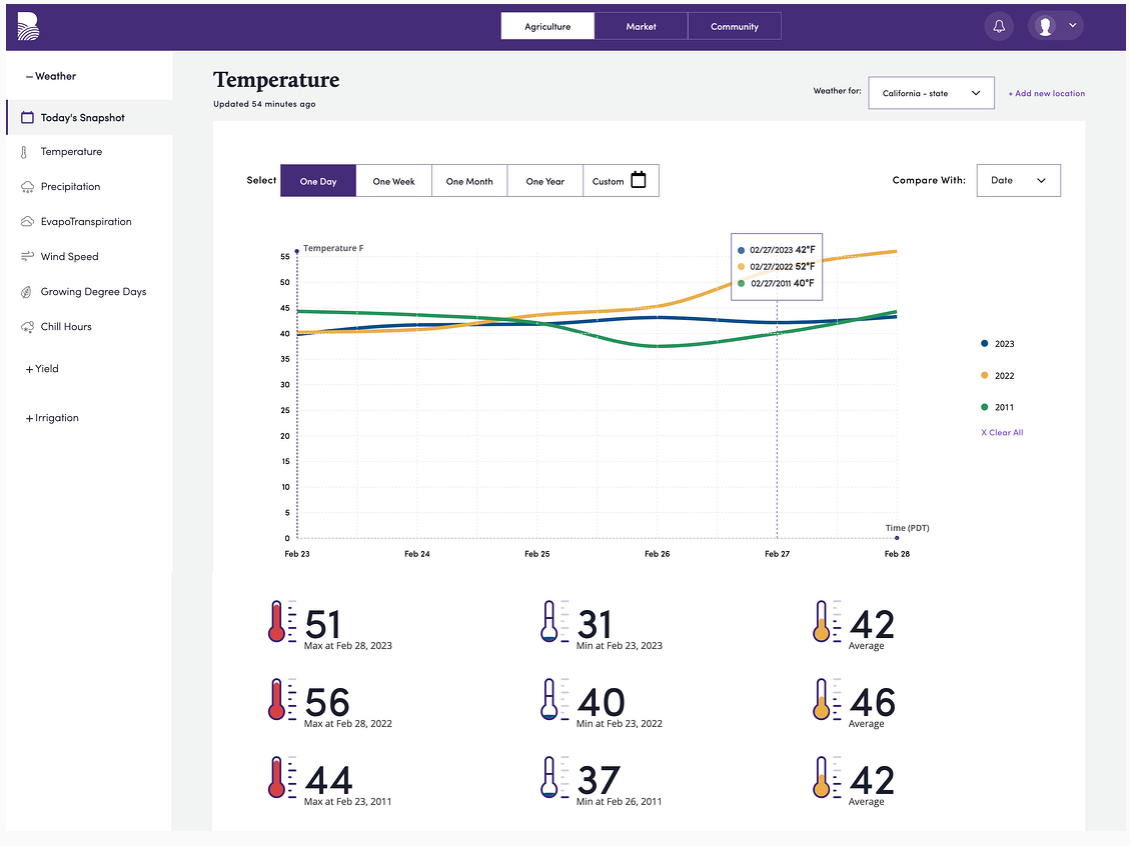Click the Feb 27 axis label
Screen dimensions: 1130x846
tap(777, 554)
